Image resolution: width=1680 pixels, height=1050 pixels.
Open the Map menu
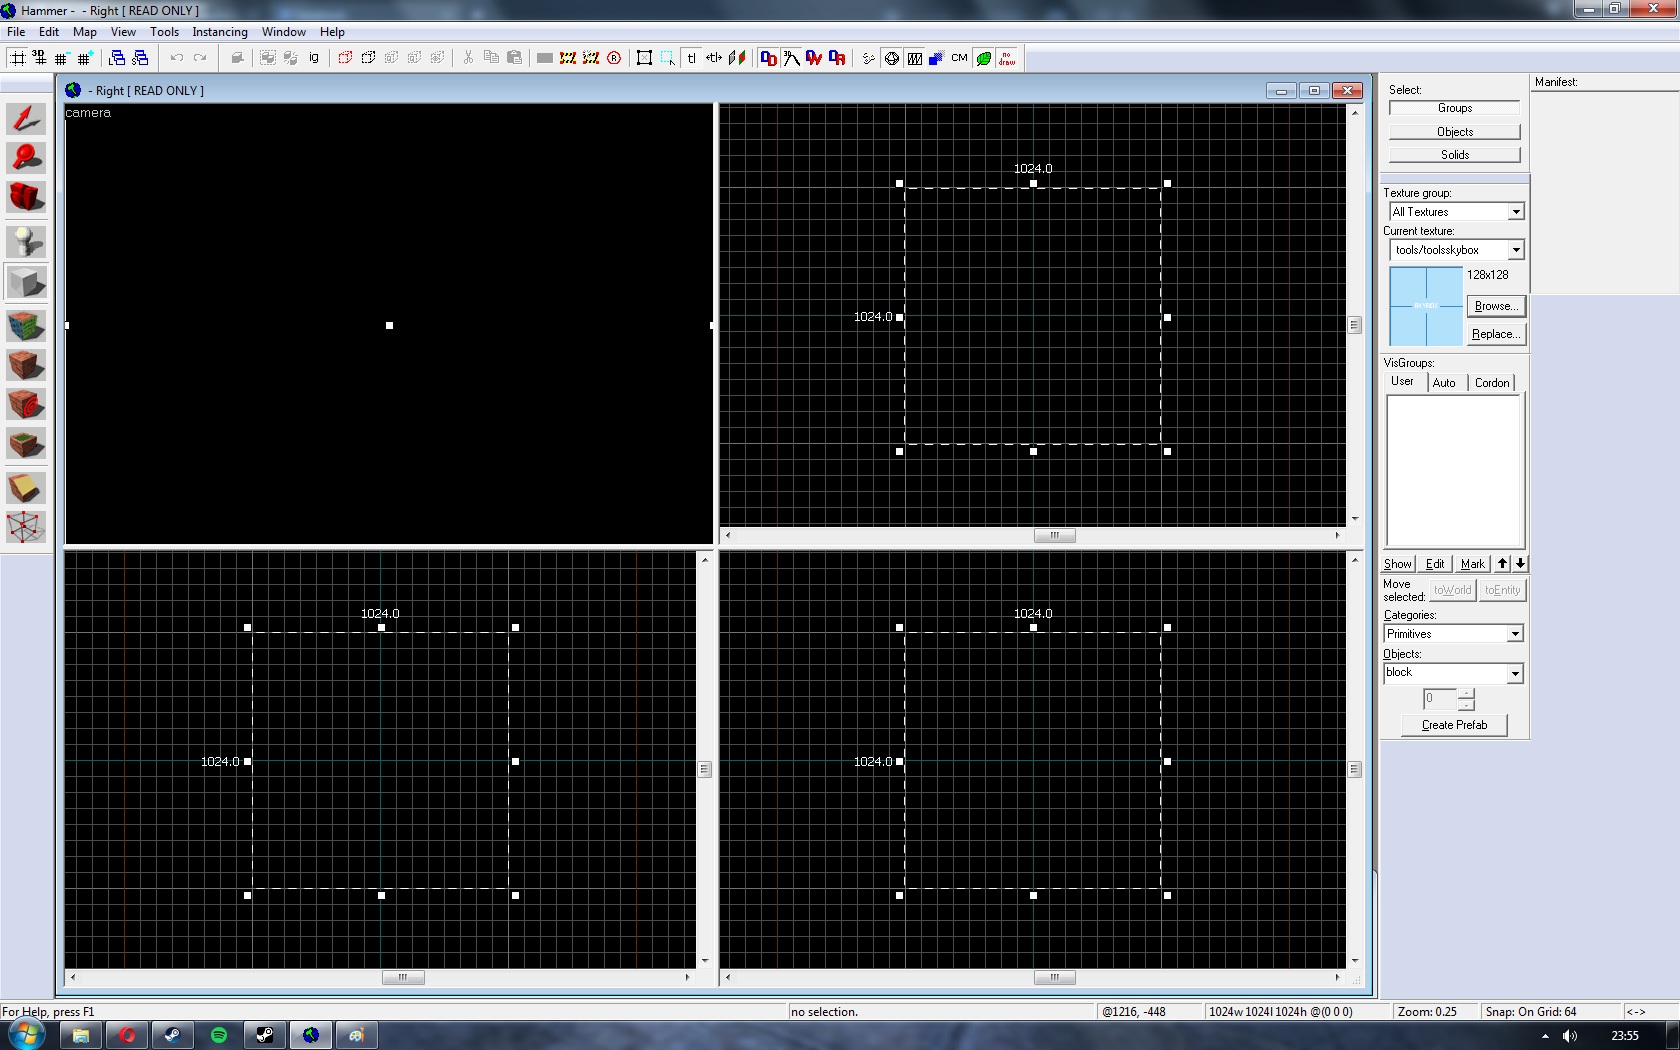tap(85, 32)
